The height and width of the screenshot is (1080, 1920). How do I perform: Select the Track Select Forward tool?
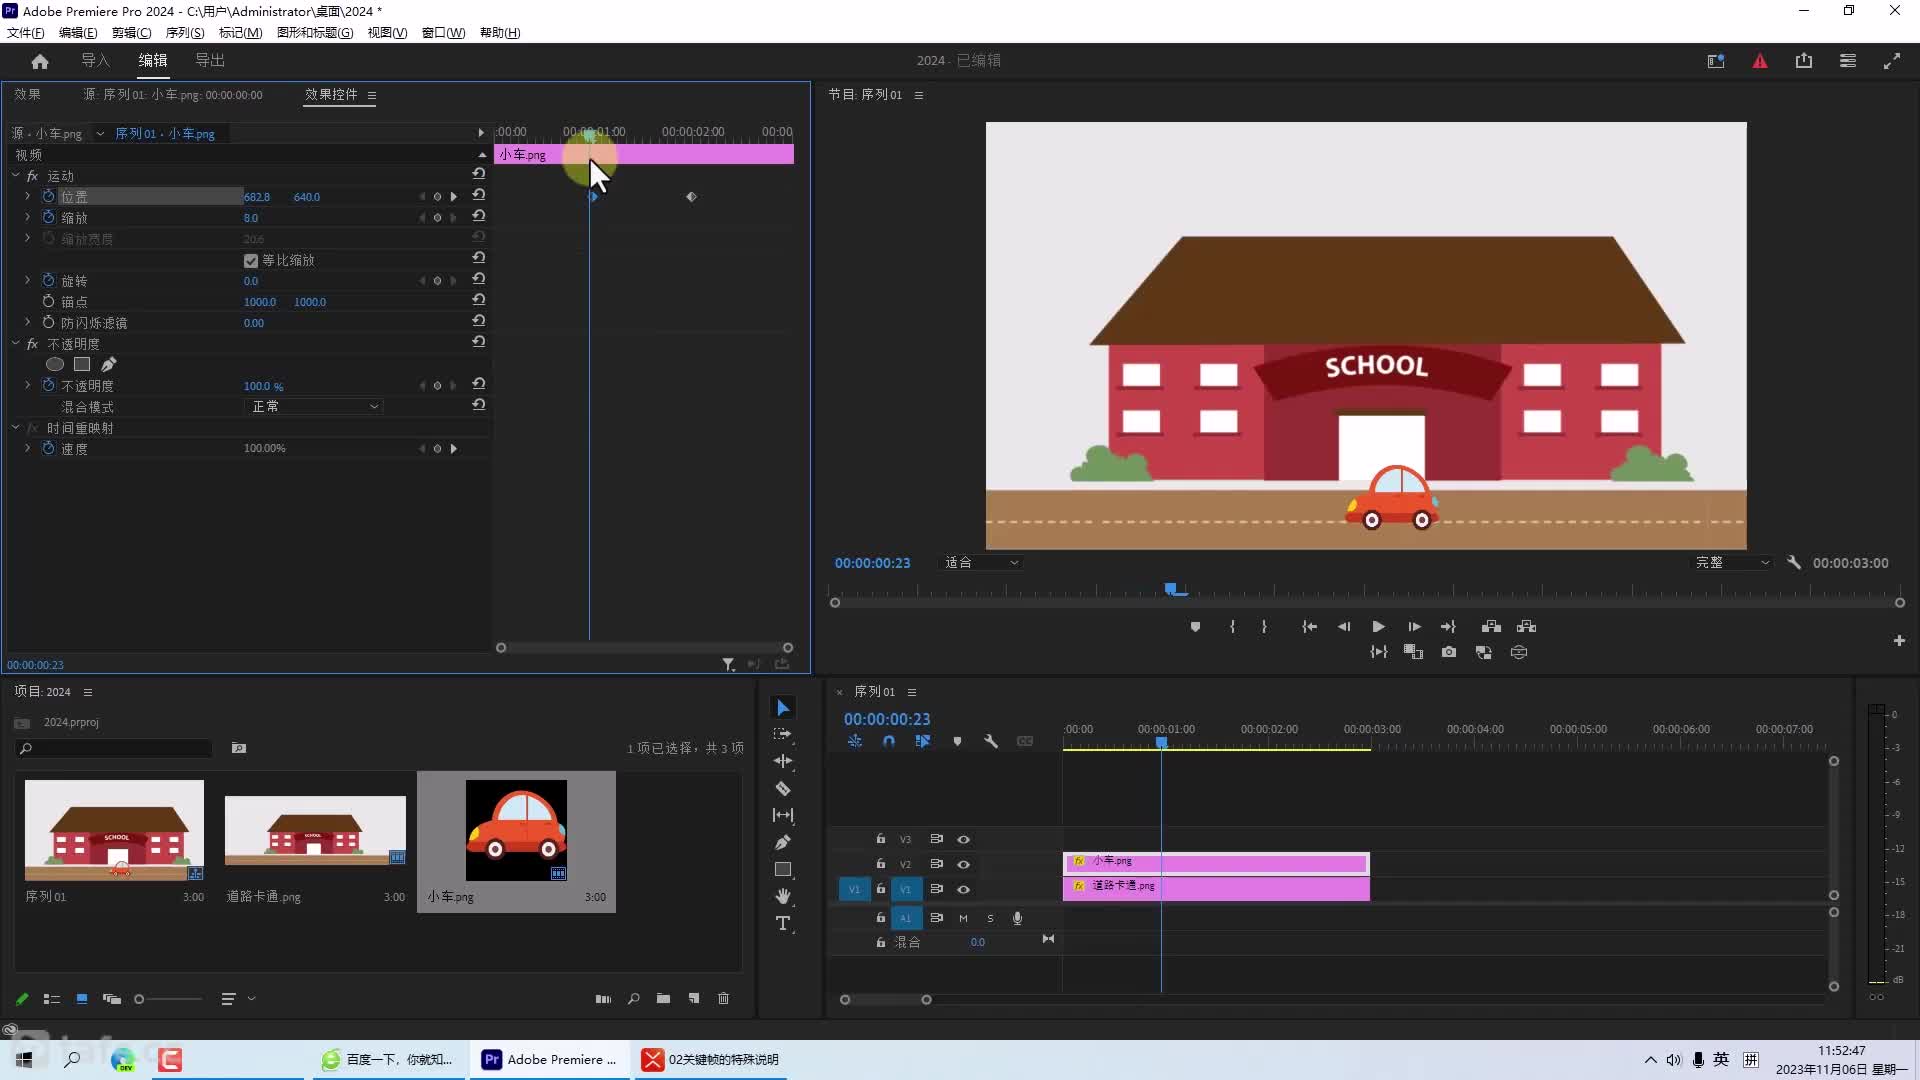click(x=783, y=734)
